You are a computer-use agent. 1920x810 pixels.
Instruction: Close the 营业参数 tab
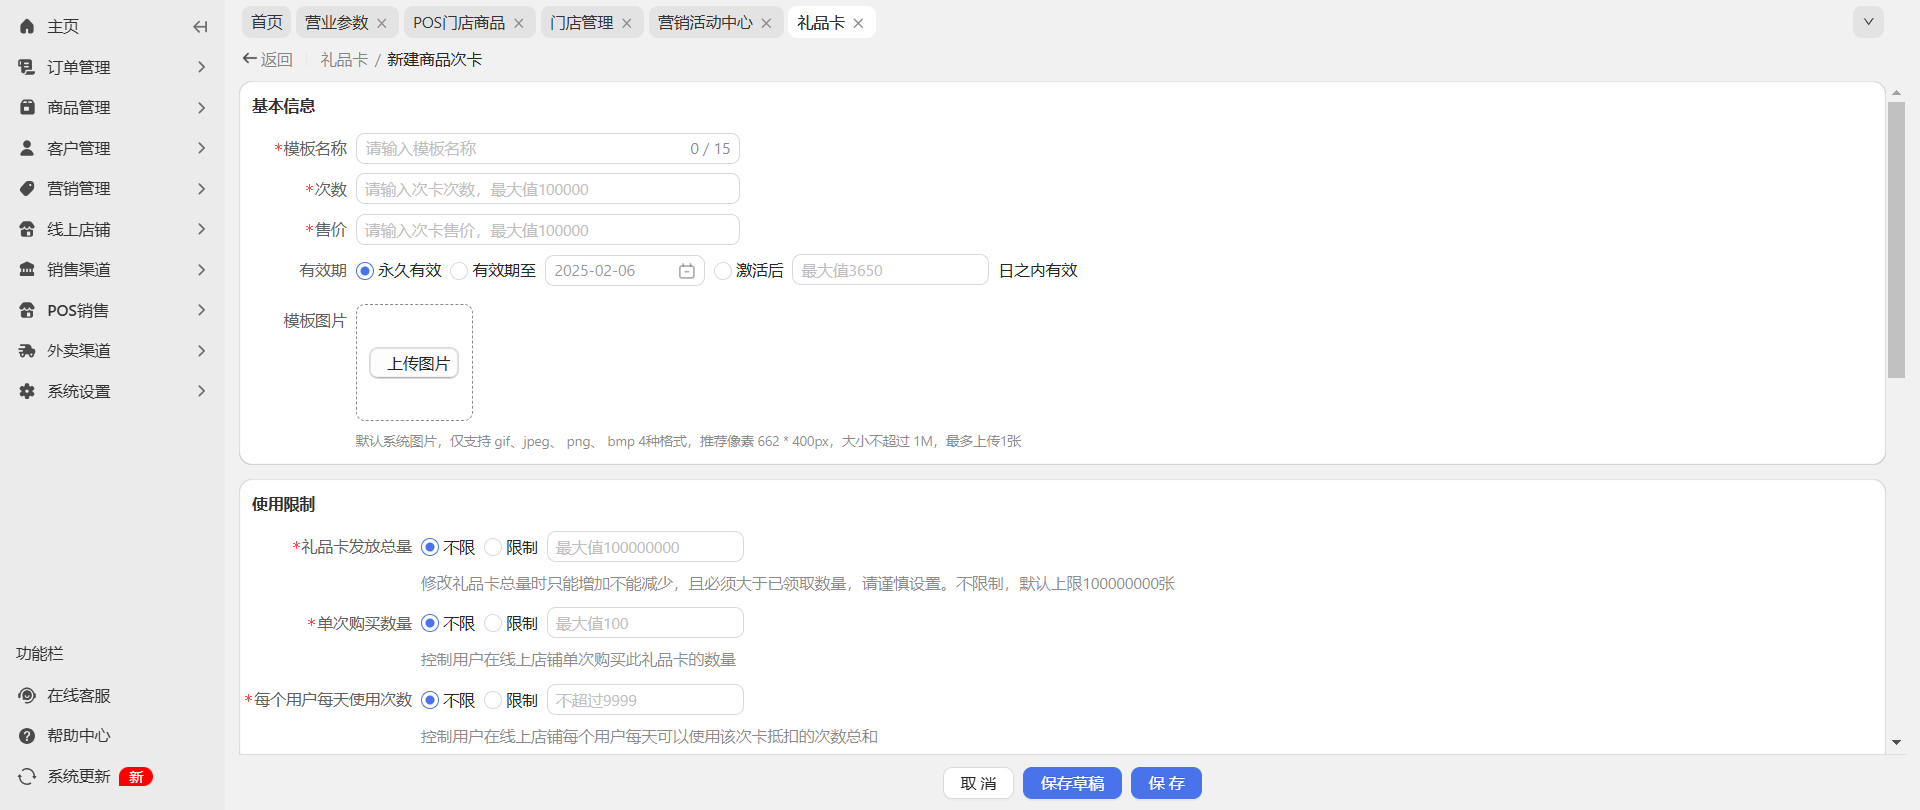pos(382,23)
